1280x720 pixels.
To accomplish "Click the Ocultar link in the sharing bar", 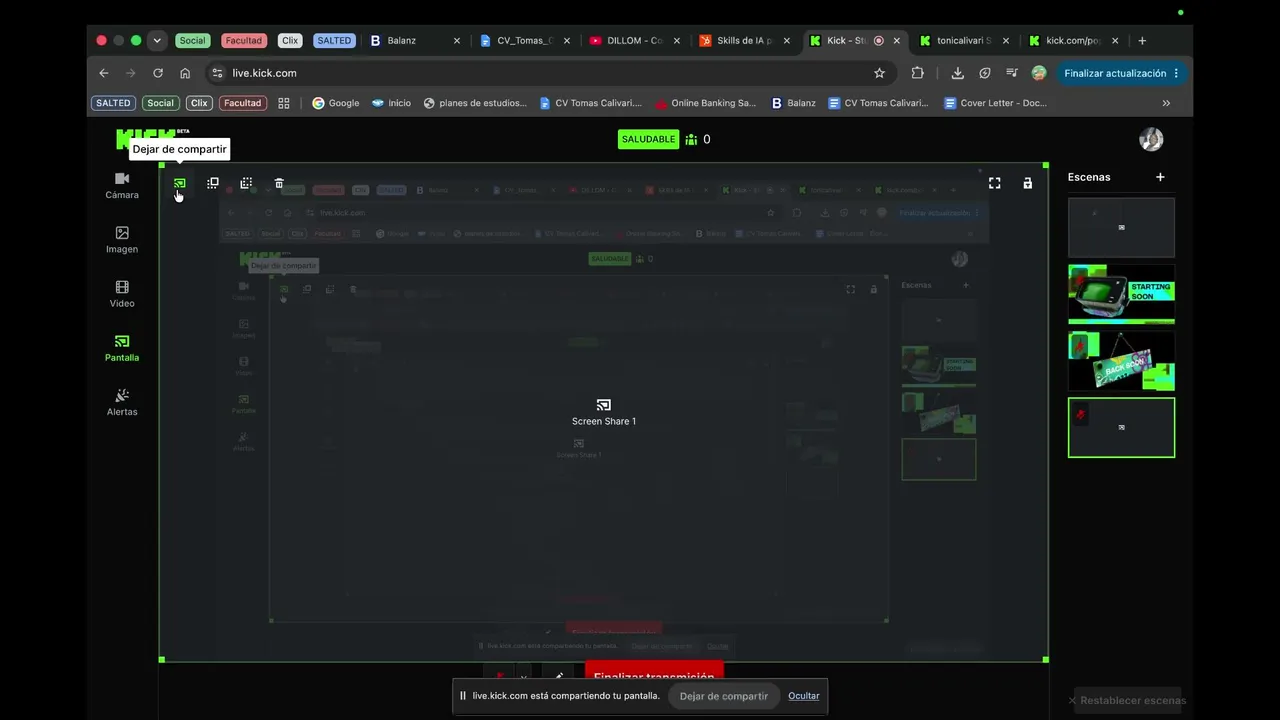I will [x=803, y=696].
